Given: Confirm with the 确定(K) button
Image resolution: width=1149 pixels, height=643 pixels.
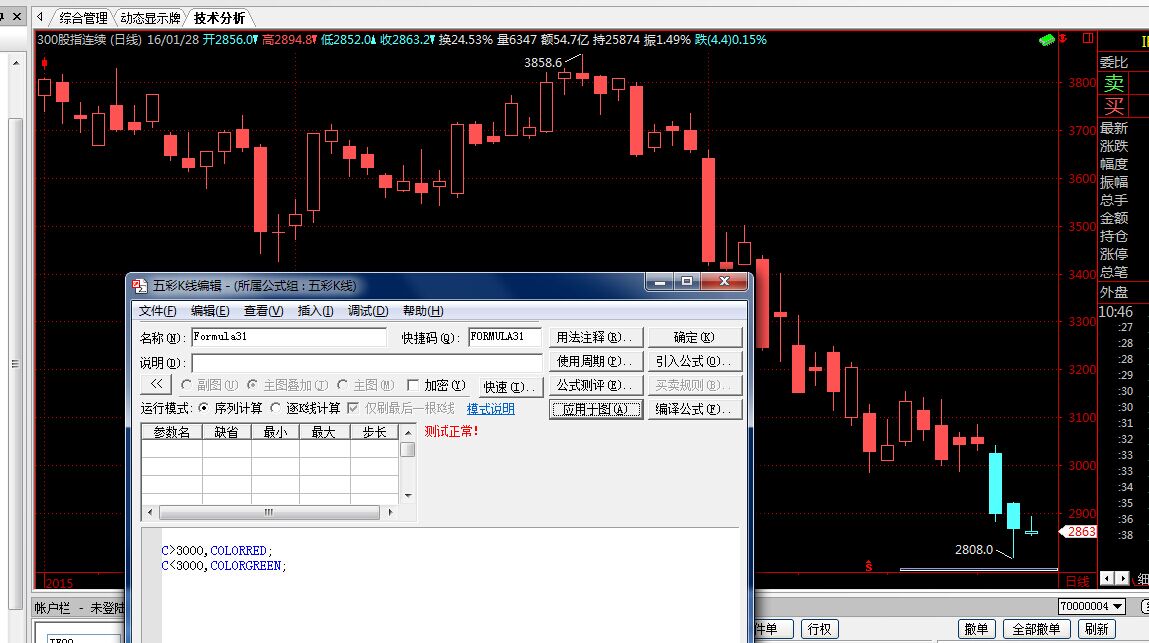Looking at the screenshot, I should [x=695, y=337].
